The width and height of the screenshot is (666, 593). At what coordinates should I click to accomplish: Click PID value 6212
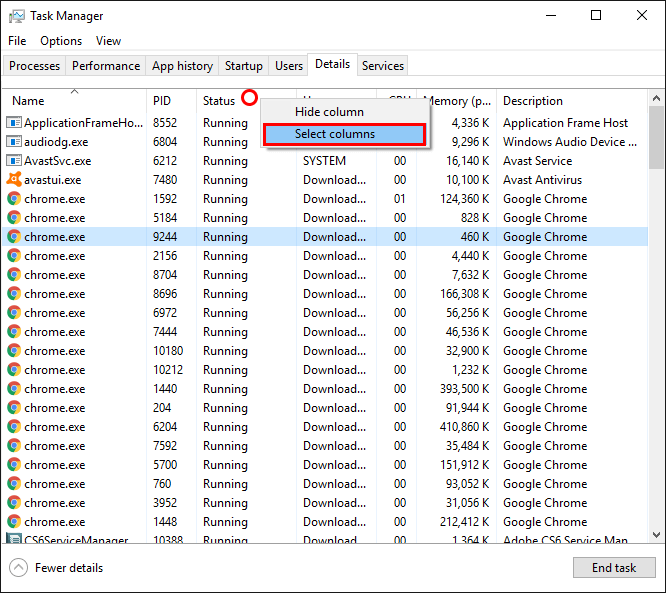(x=165, y=161)
